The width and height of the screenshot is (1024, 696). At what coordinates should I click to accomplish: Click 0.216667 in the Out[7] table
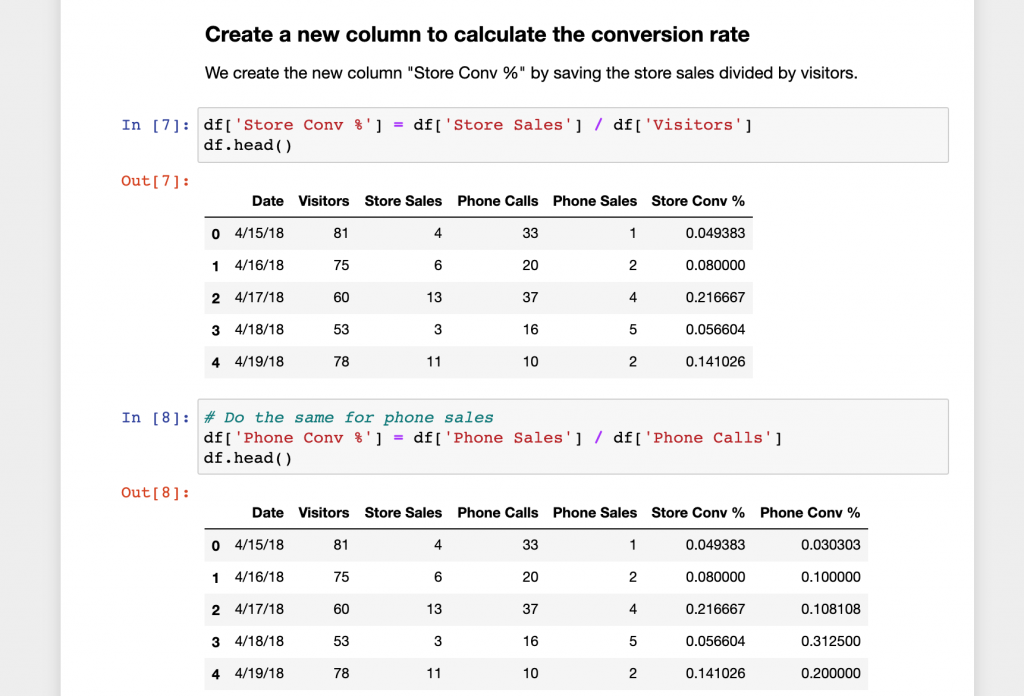point(715,297)
